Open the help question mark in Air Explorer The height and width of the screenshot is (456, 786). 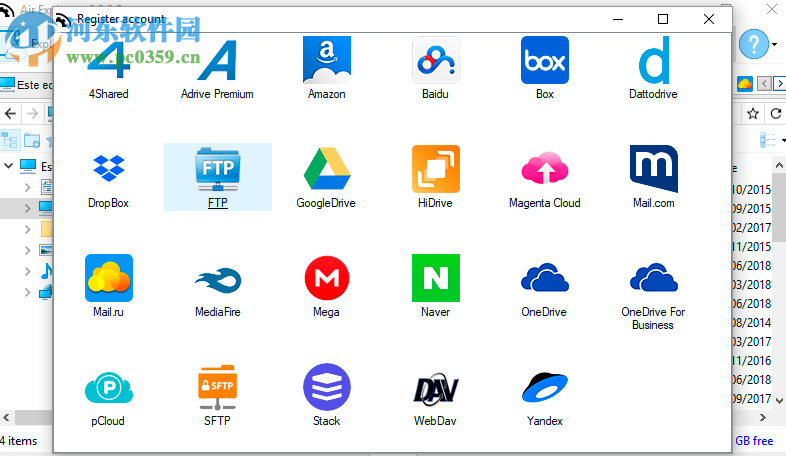[753, 44]
